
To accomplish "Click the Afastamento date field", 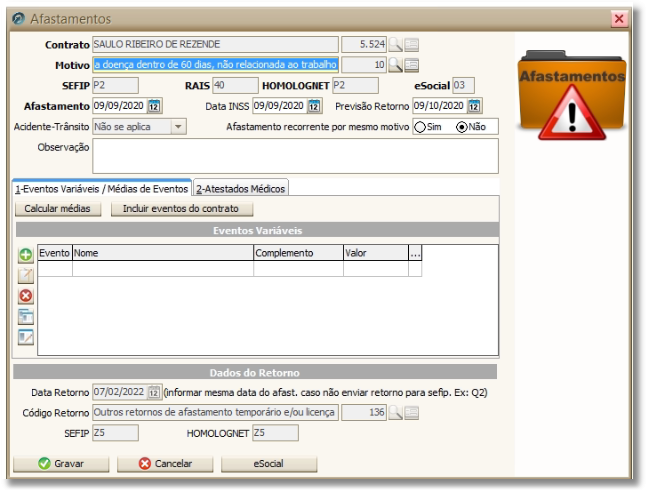I will 120,106.
